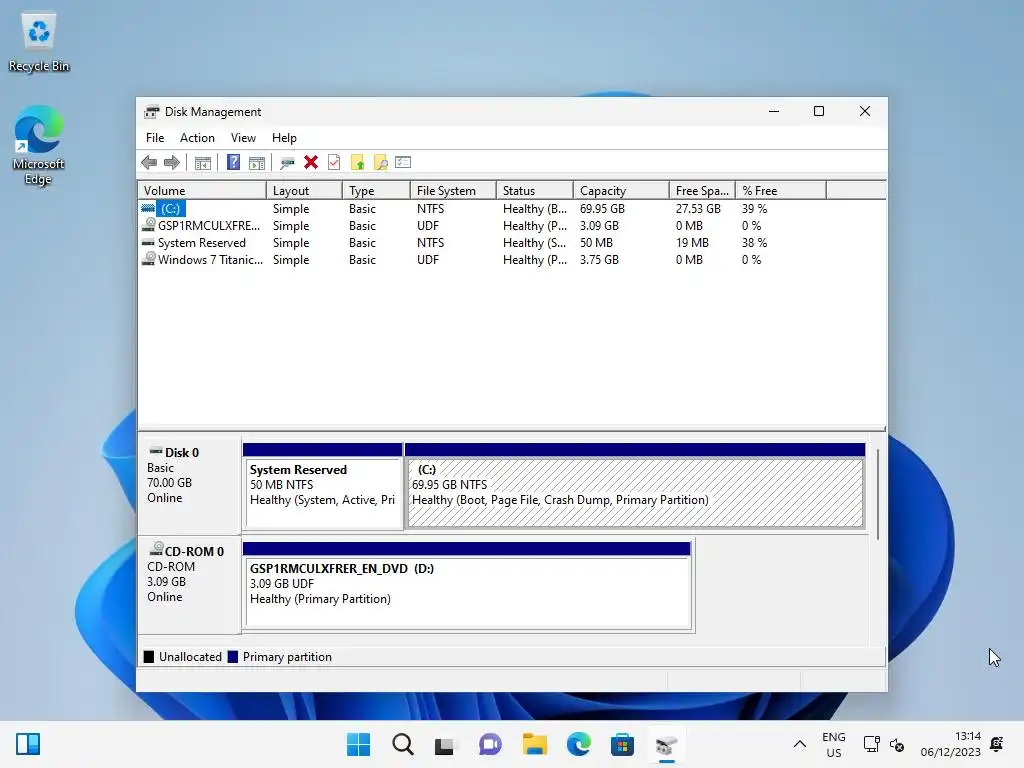Image resolution: width=1024 pixels, height=768 pixels.
Task: Open Recycle Bin desktop icon
Action: 39,43
